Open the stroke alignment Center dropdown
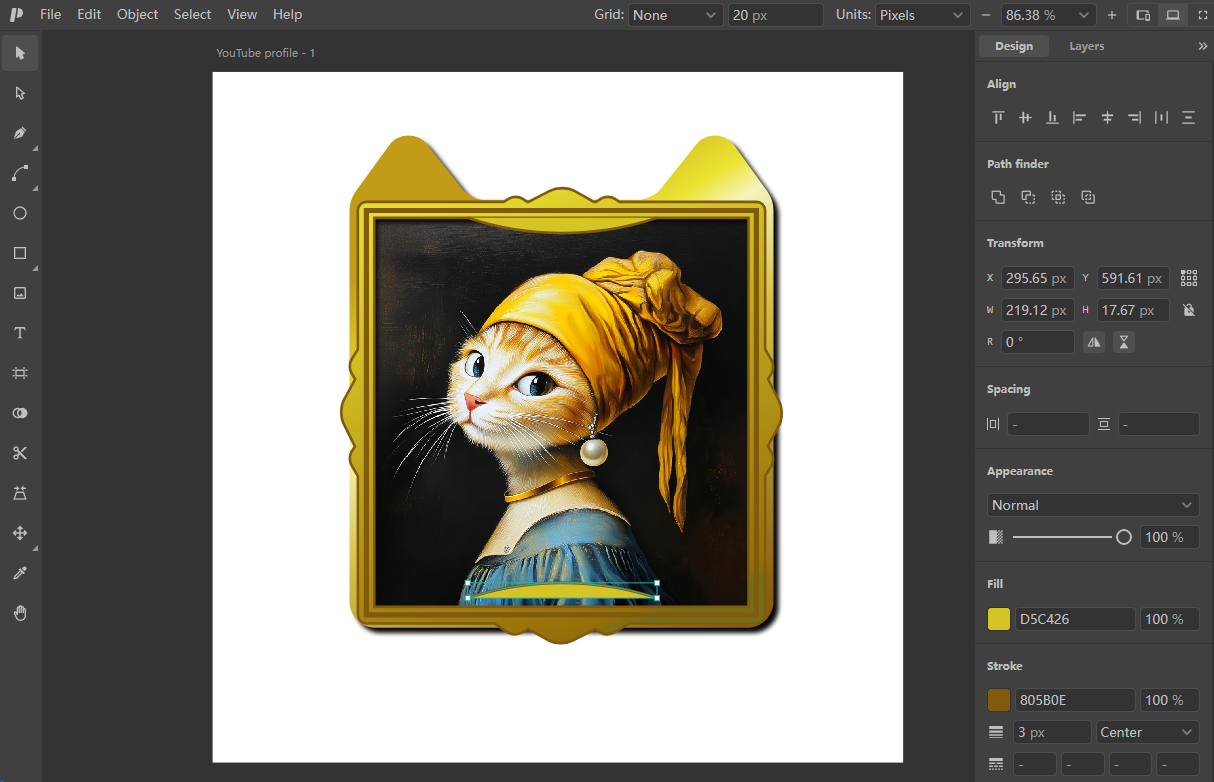The height and width of the screenshot is (782, 1214). [x=1148, y=732]
